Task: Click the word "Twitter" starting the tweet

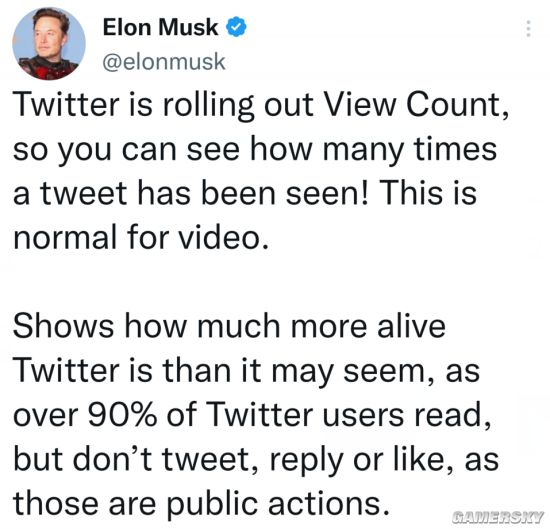Action: pos(66,104)
